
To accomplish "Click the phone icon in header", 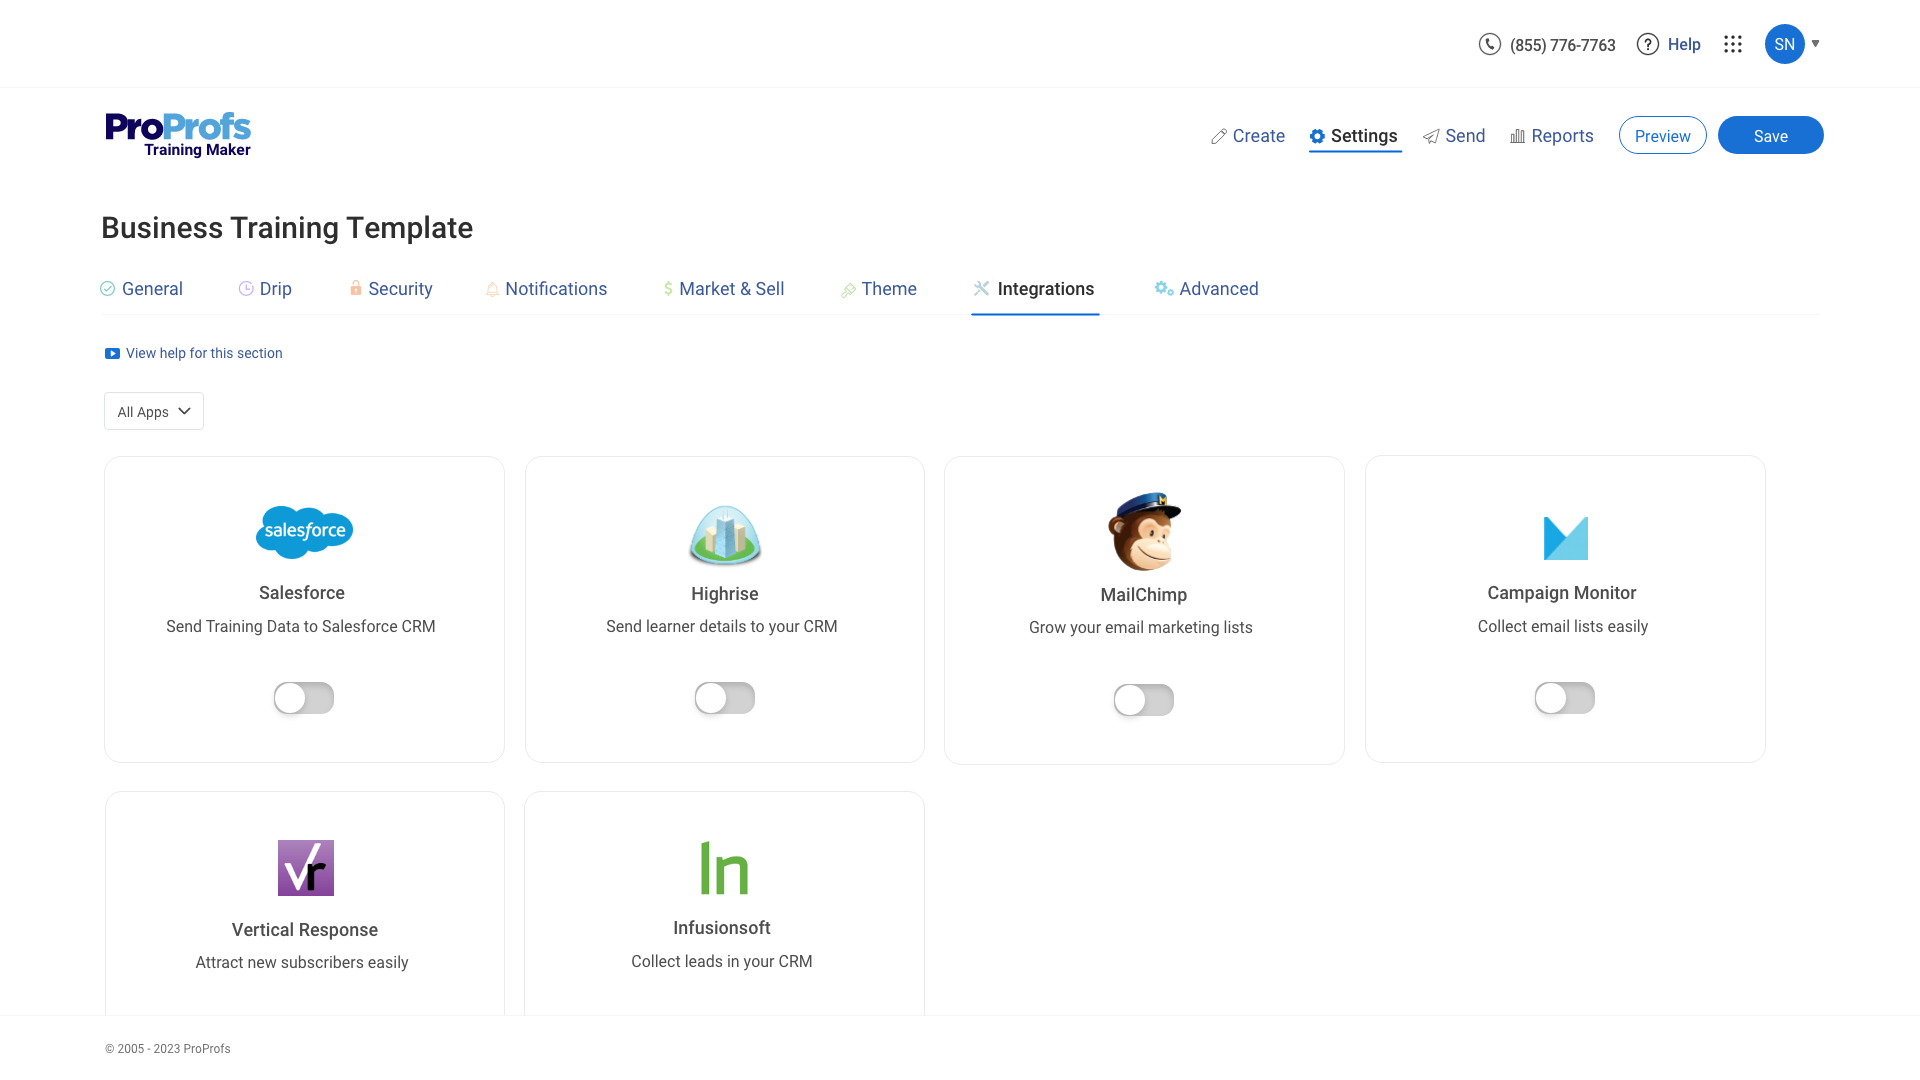I will pos(1490,44).
